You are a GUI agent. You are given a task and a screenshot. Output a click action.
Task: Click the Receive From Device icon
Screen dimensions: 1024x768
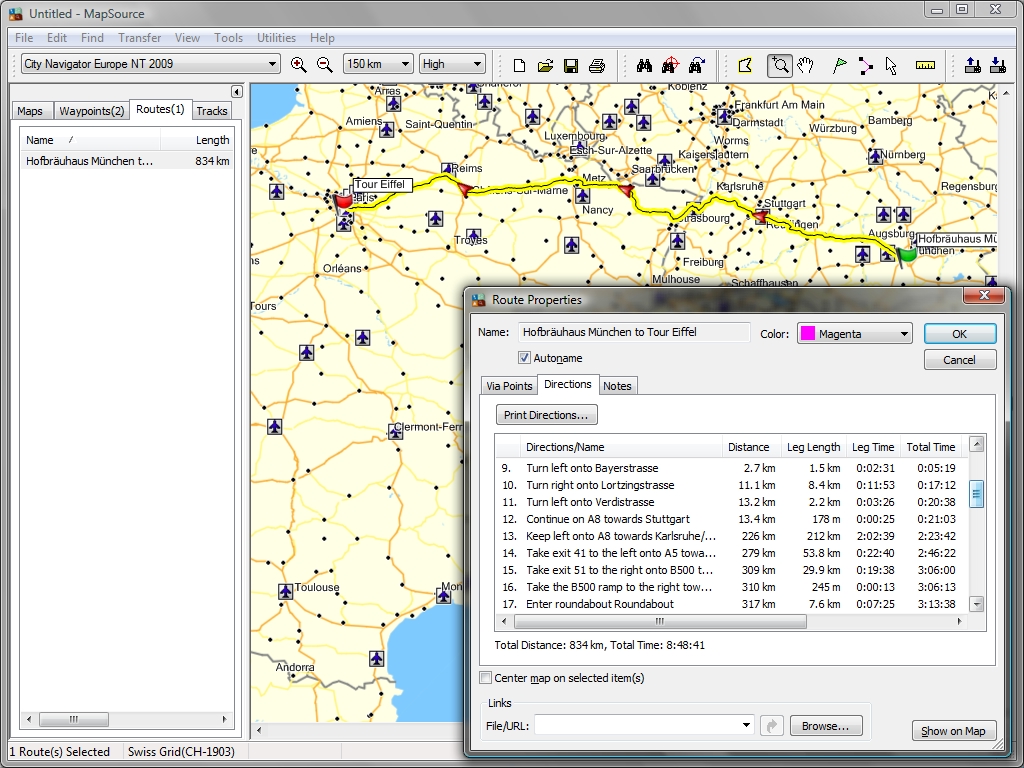click(x=998, y=65)
